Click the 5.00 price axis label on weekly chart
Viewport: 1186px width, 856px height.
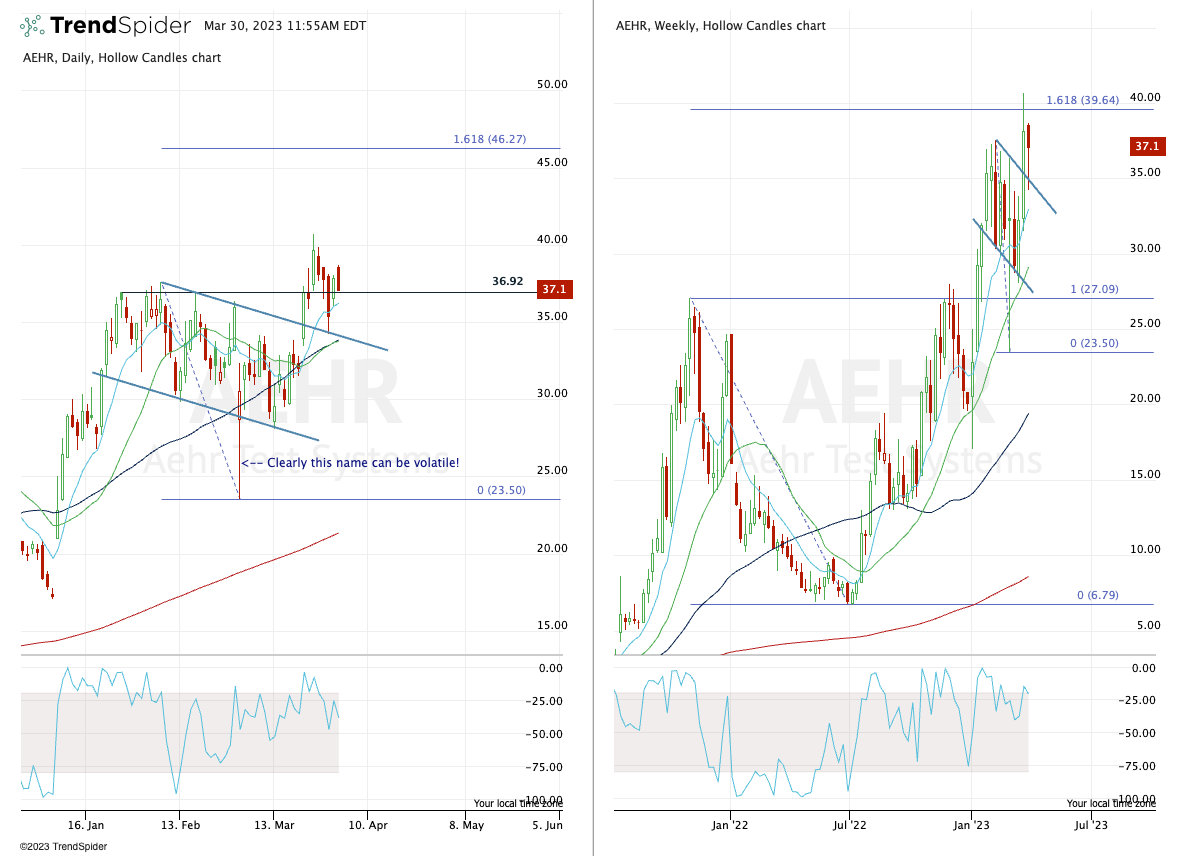1148,625
